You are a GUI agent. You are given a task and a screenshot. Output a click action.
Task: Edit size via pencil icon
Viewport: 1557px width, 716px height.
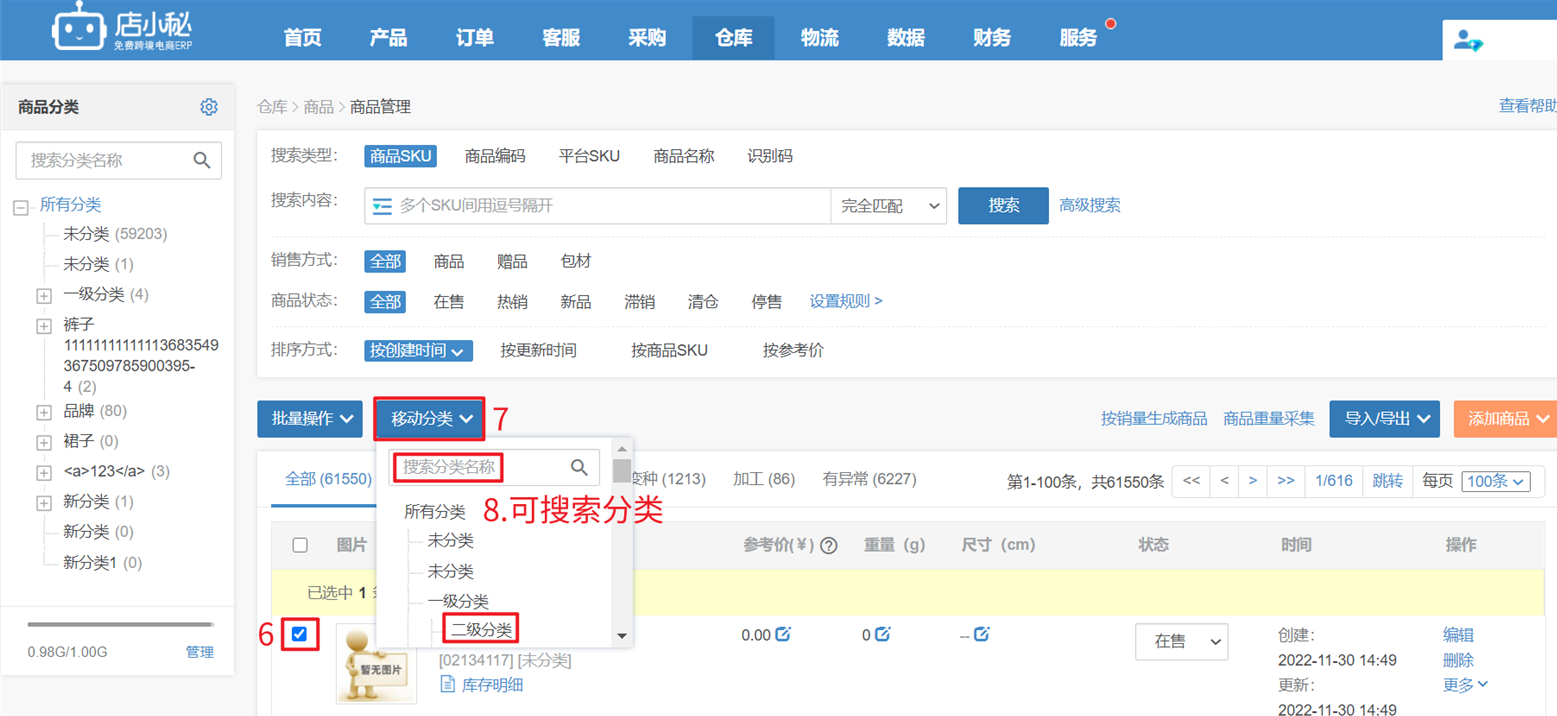(x=982, y=634)
